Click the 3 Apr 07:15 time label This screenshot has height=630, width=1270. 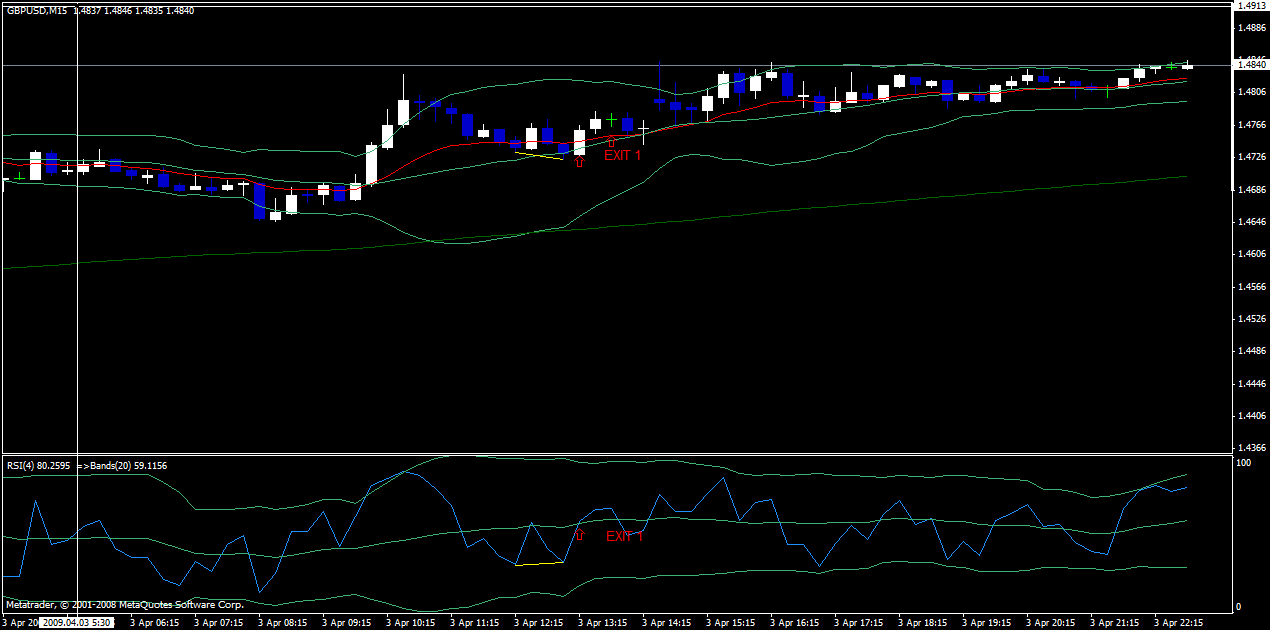[219, 622]
